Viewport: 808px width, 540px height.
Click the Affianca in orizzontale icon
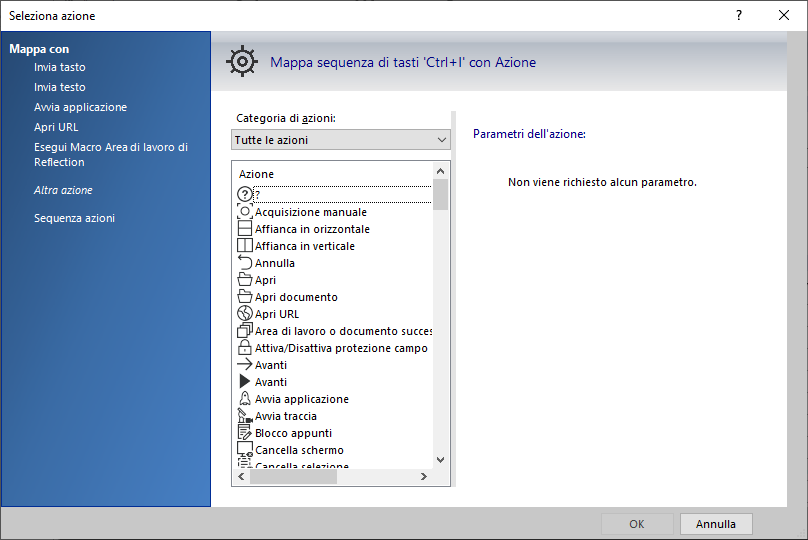[244, 229]
